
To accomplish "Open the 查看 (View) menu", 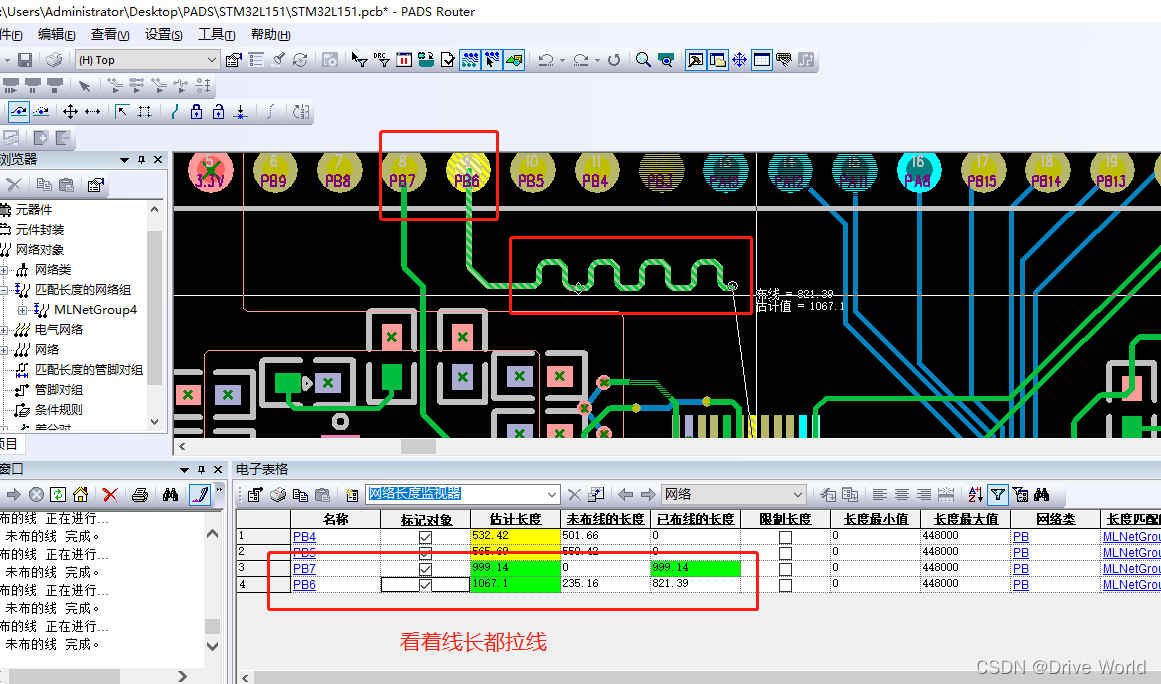I will click(x=110, y=35).
